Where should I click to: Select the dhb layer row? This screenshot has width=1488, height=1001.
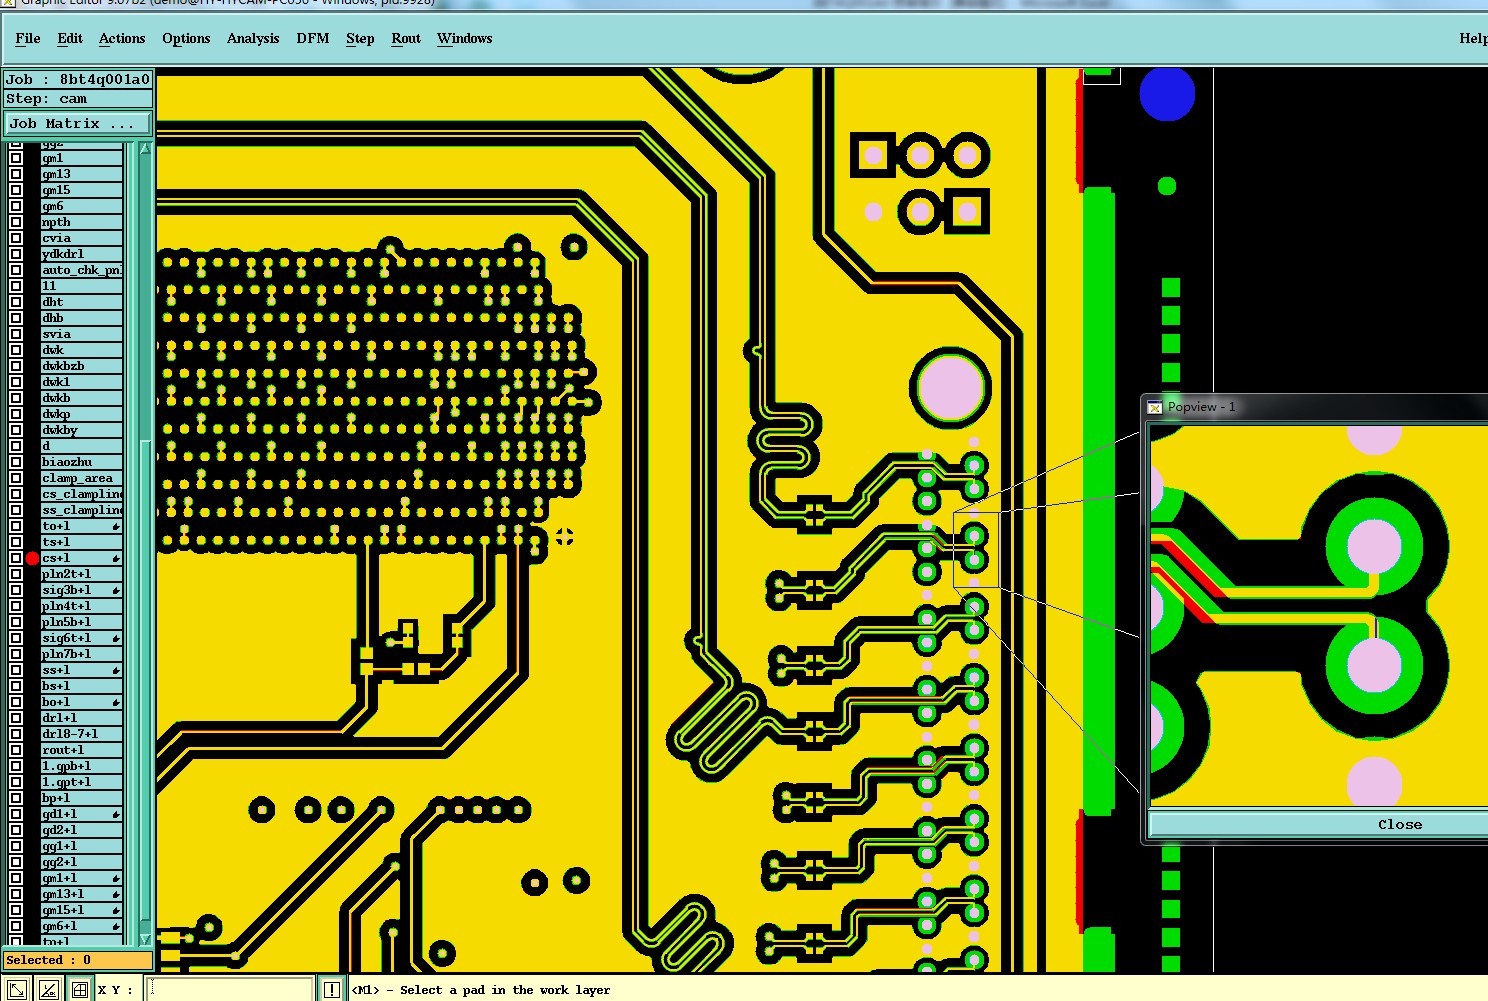tap(81, 318)
